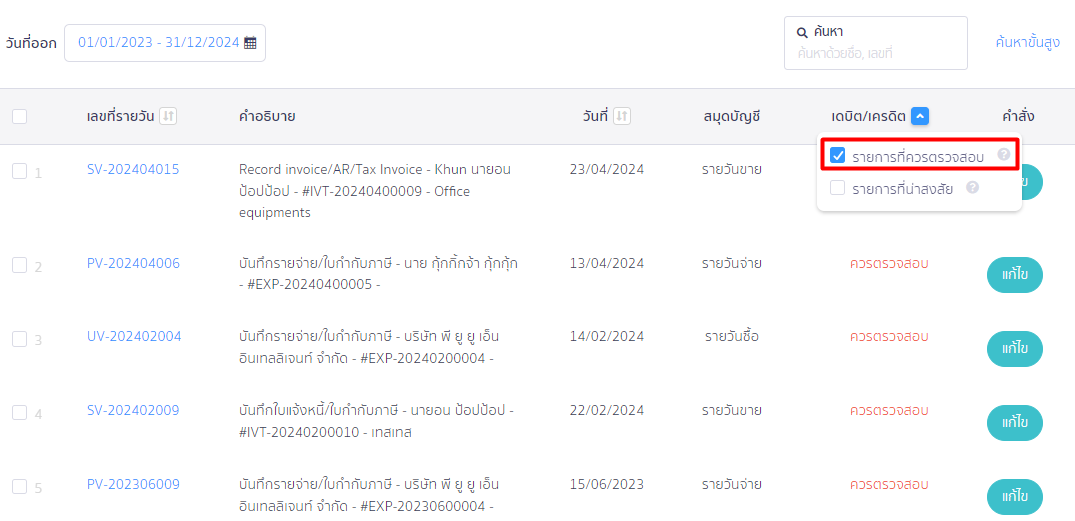The height and width of the screenshot is (521, 1075).
Task: Collapse the เดบิต/เครดิต filter dropdown
Action: 920,117
